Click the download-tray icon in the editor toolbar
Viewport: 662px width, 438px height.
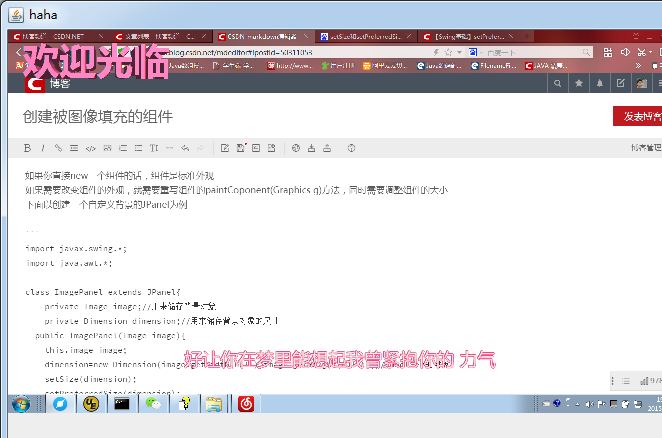[311, 148]
